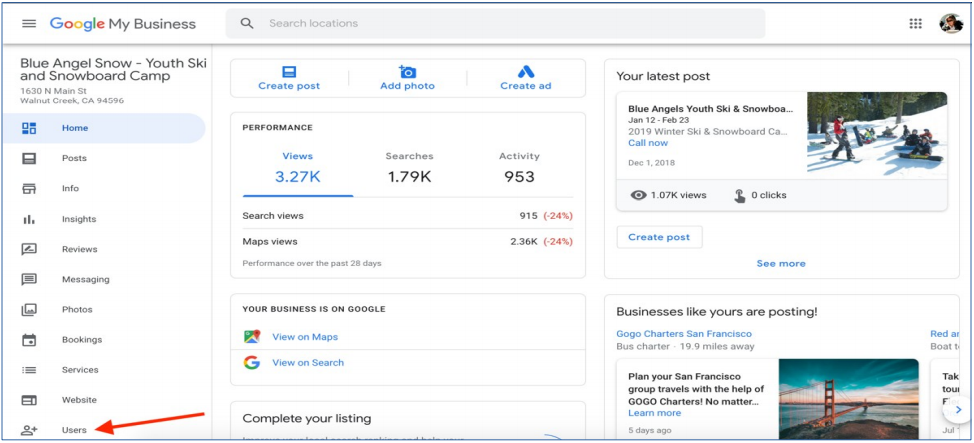Image resolution: width=974 pixels, height=443 pixels.
Task: Go to Posts in sidebar
Action: [74, 158]
